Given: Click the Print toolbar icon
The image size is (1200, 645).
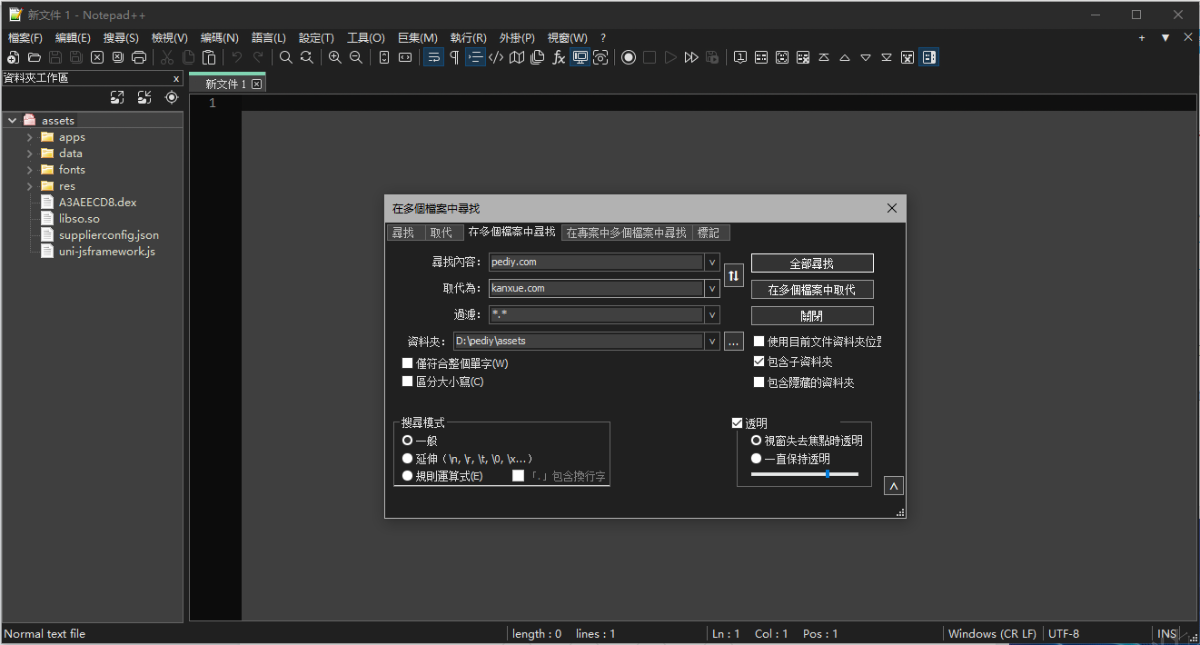Looking at the screenshot, I should (139, 57).
